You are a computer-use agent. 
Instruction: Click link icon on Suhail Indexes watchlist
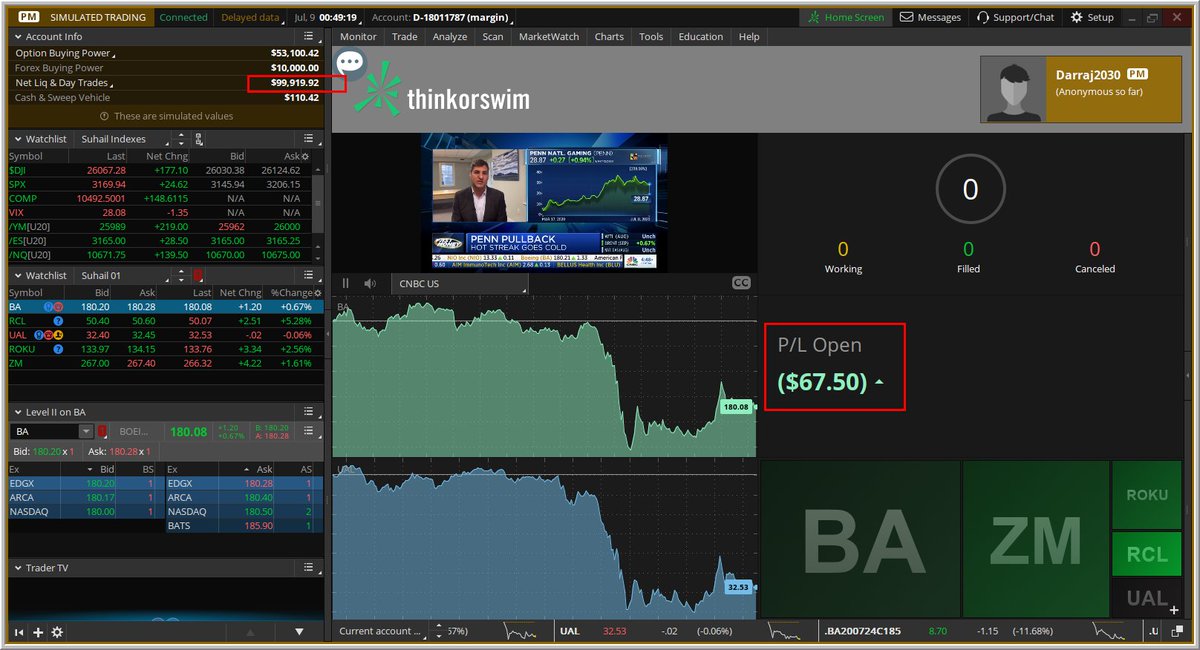pyautogui.click(x=199, y=139)
